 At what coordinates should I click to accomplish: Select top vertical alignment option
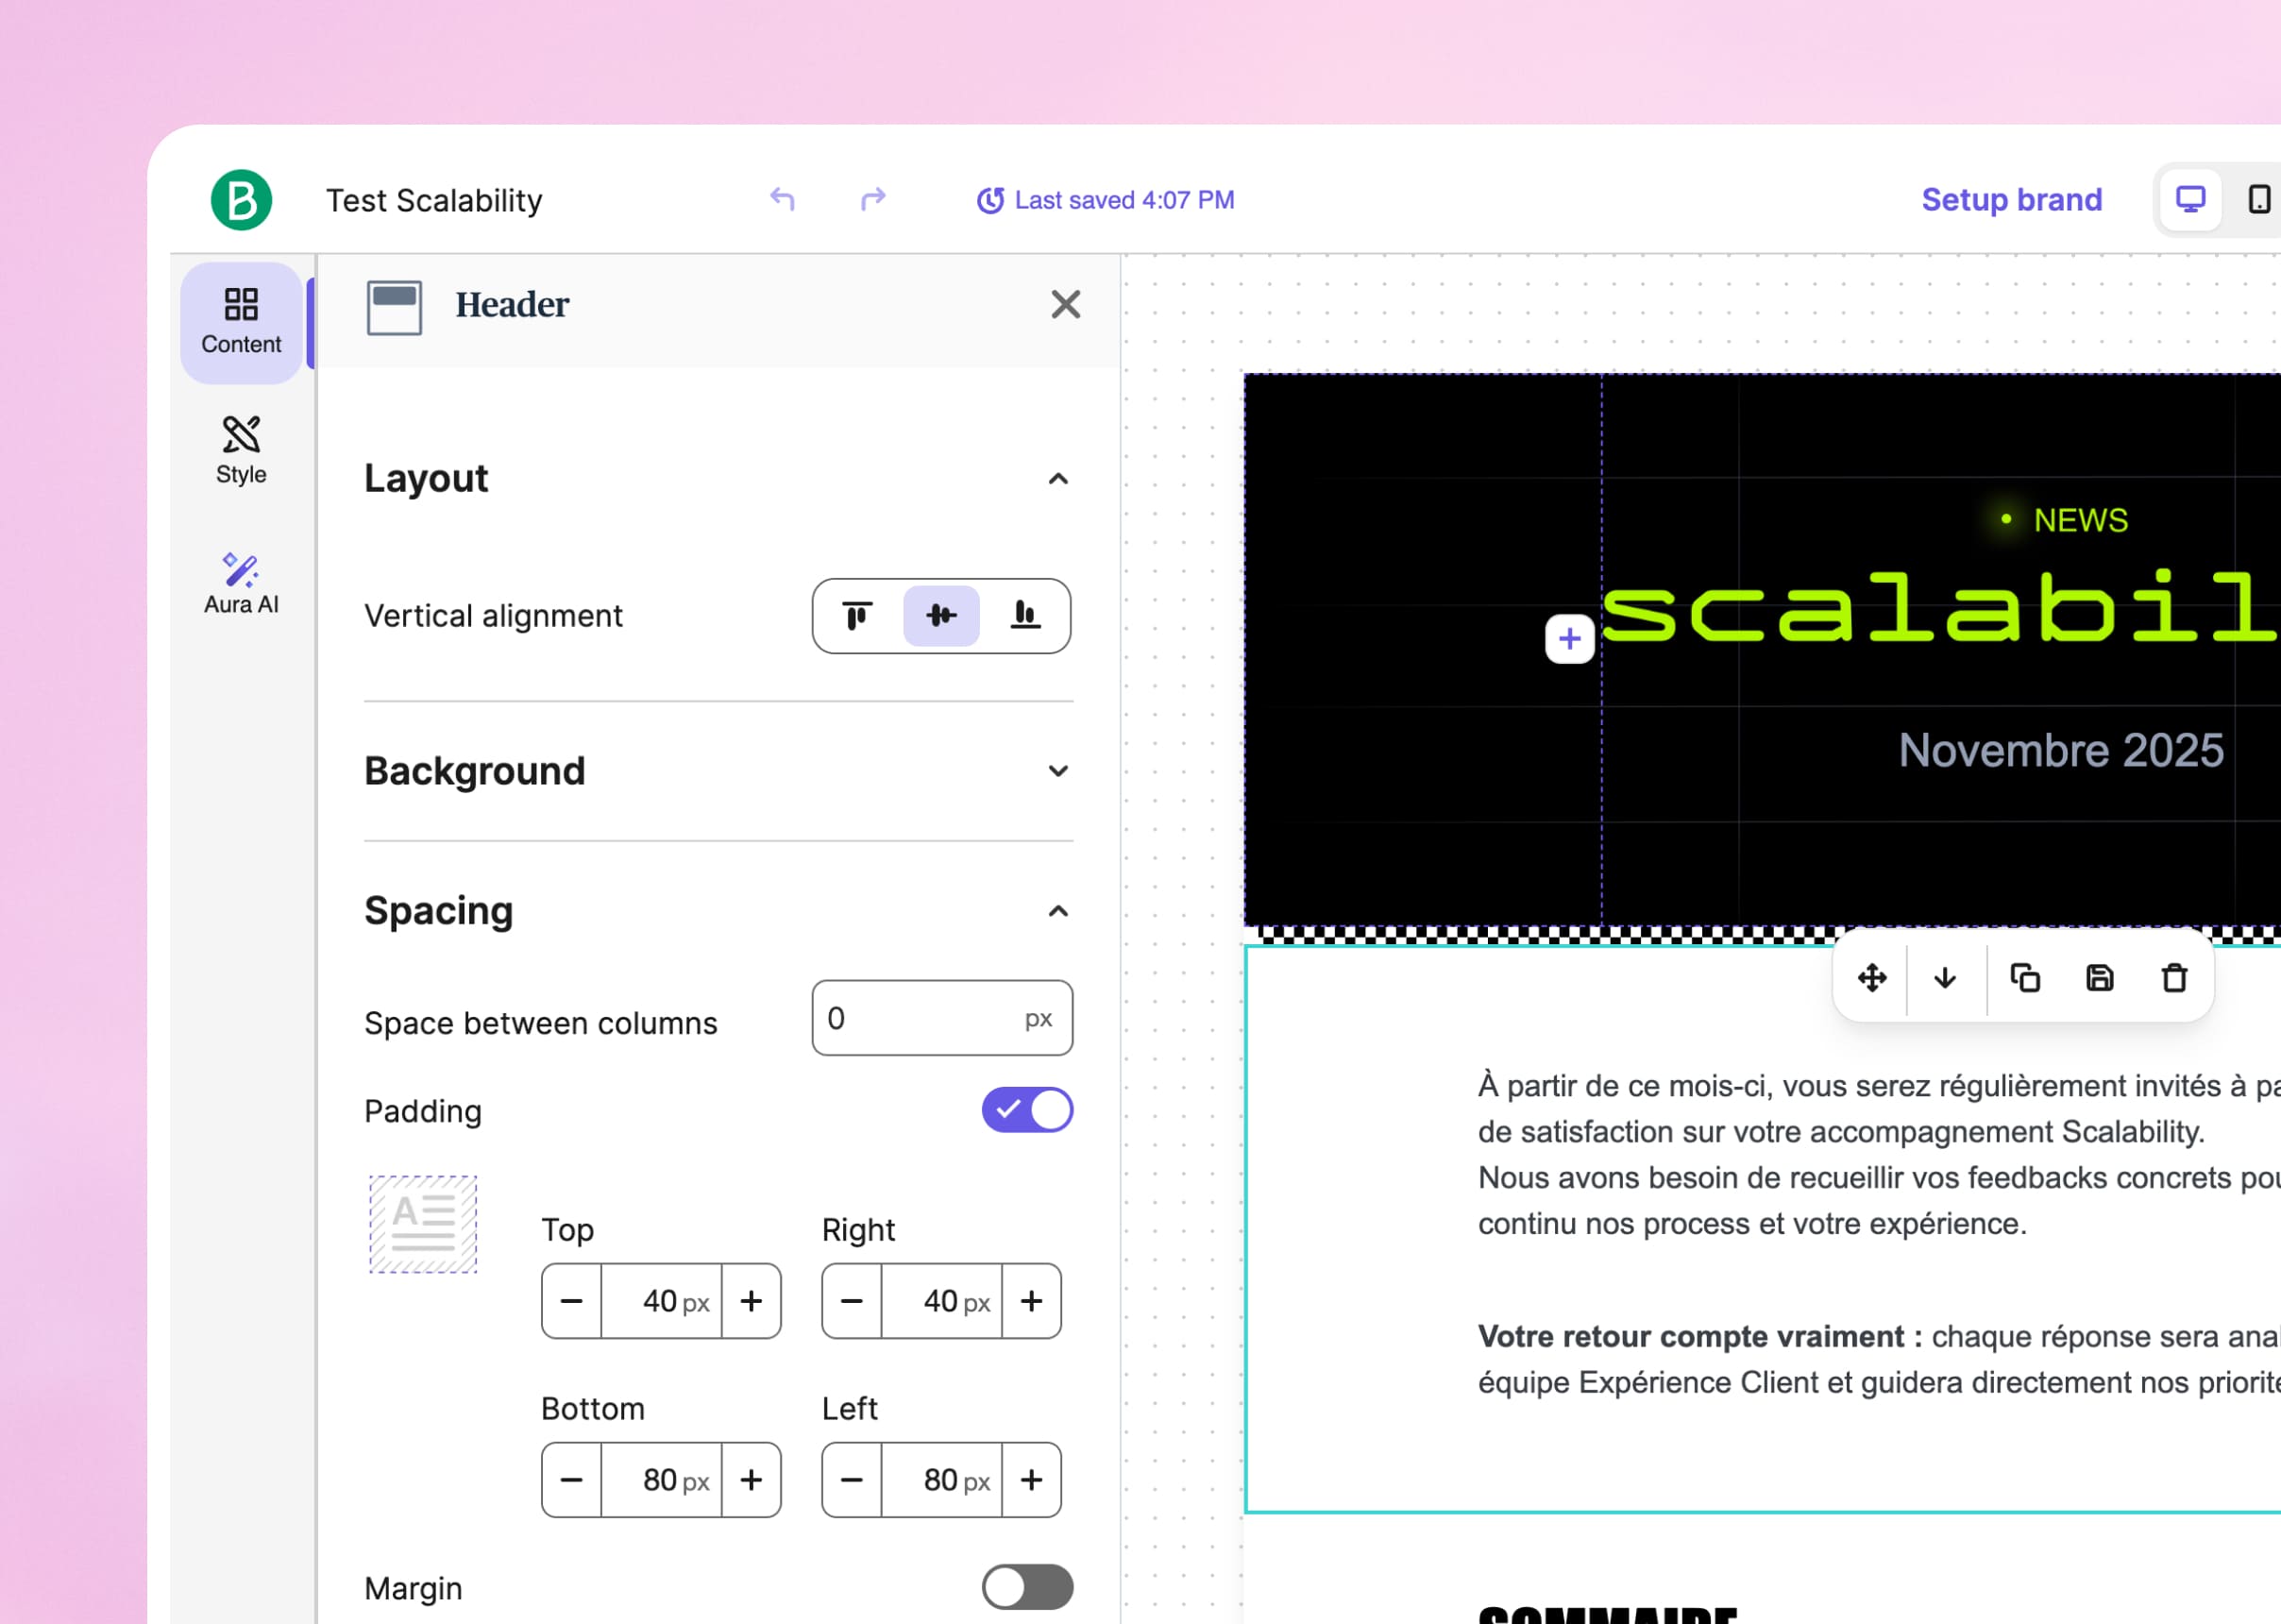857,615
